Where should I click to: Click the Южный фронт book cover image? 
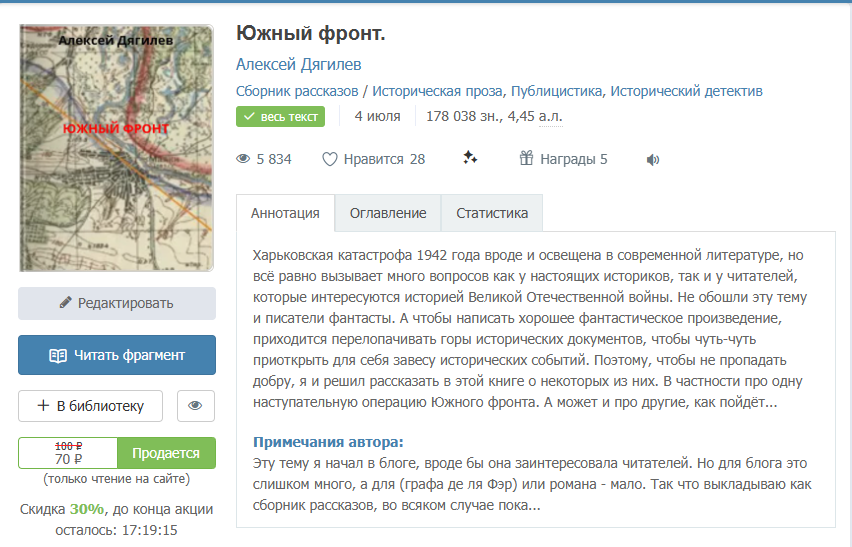click(x=116, y=148)
